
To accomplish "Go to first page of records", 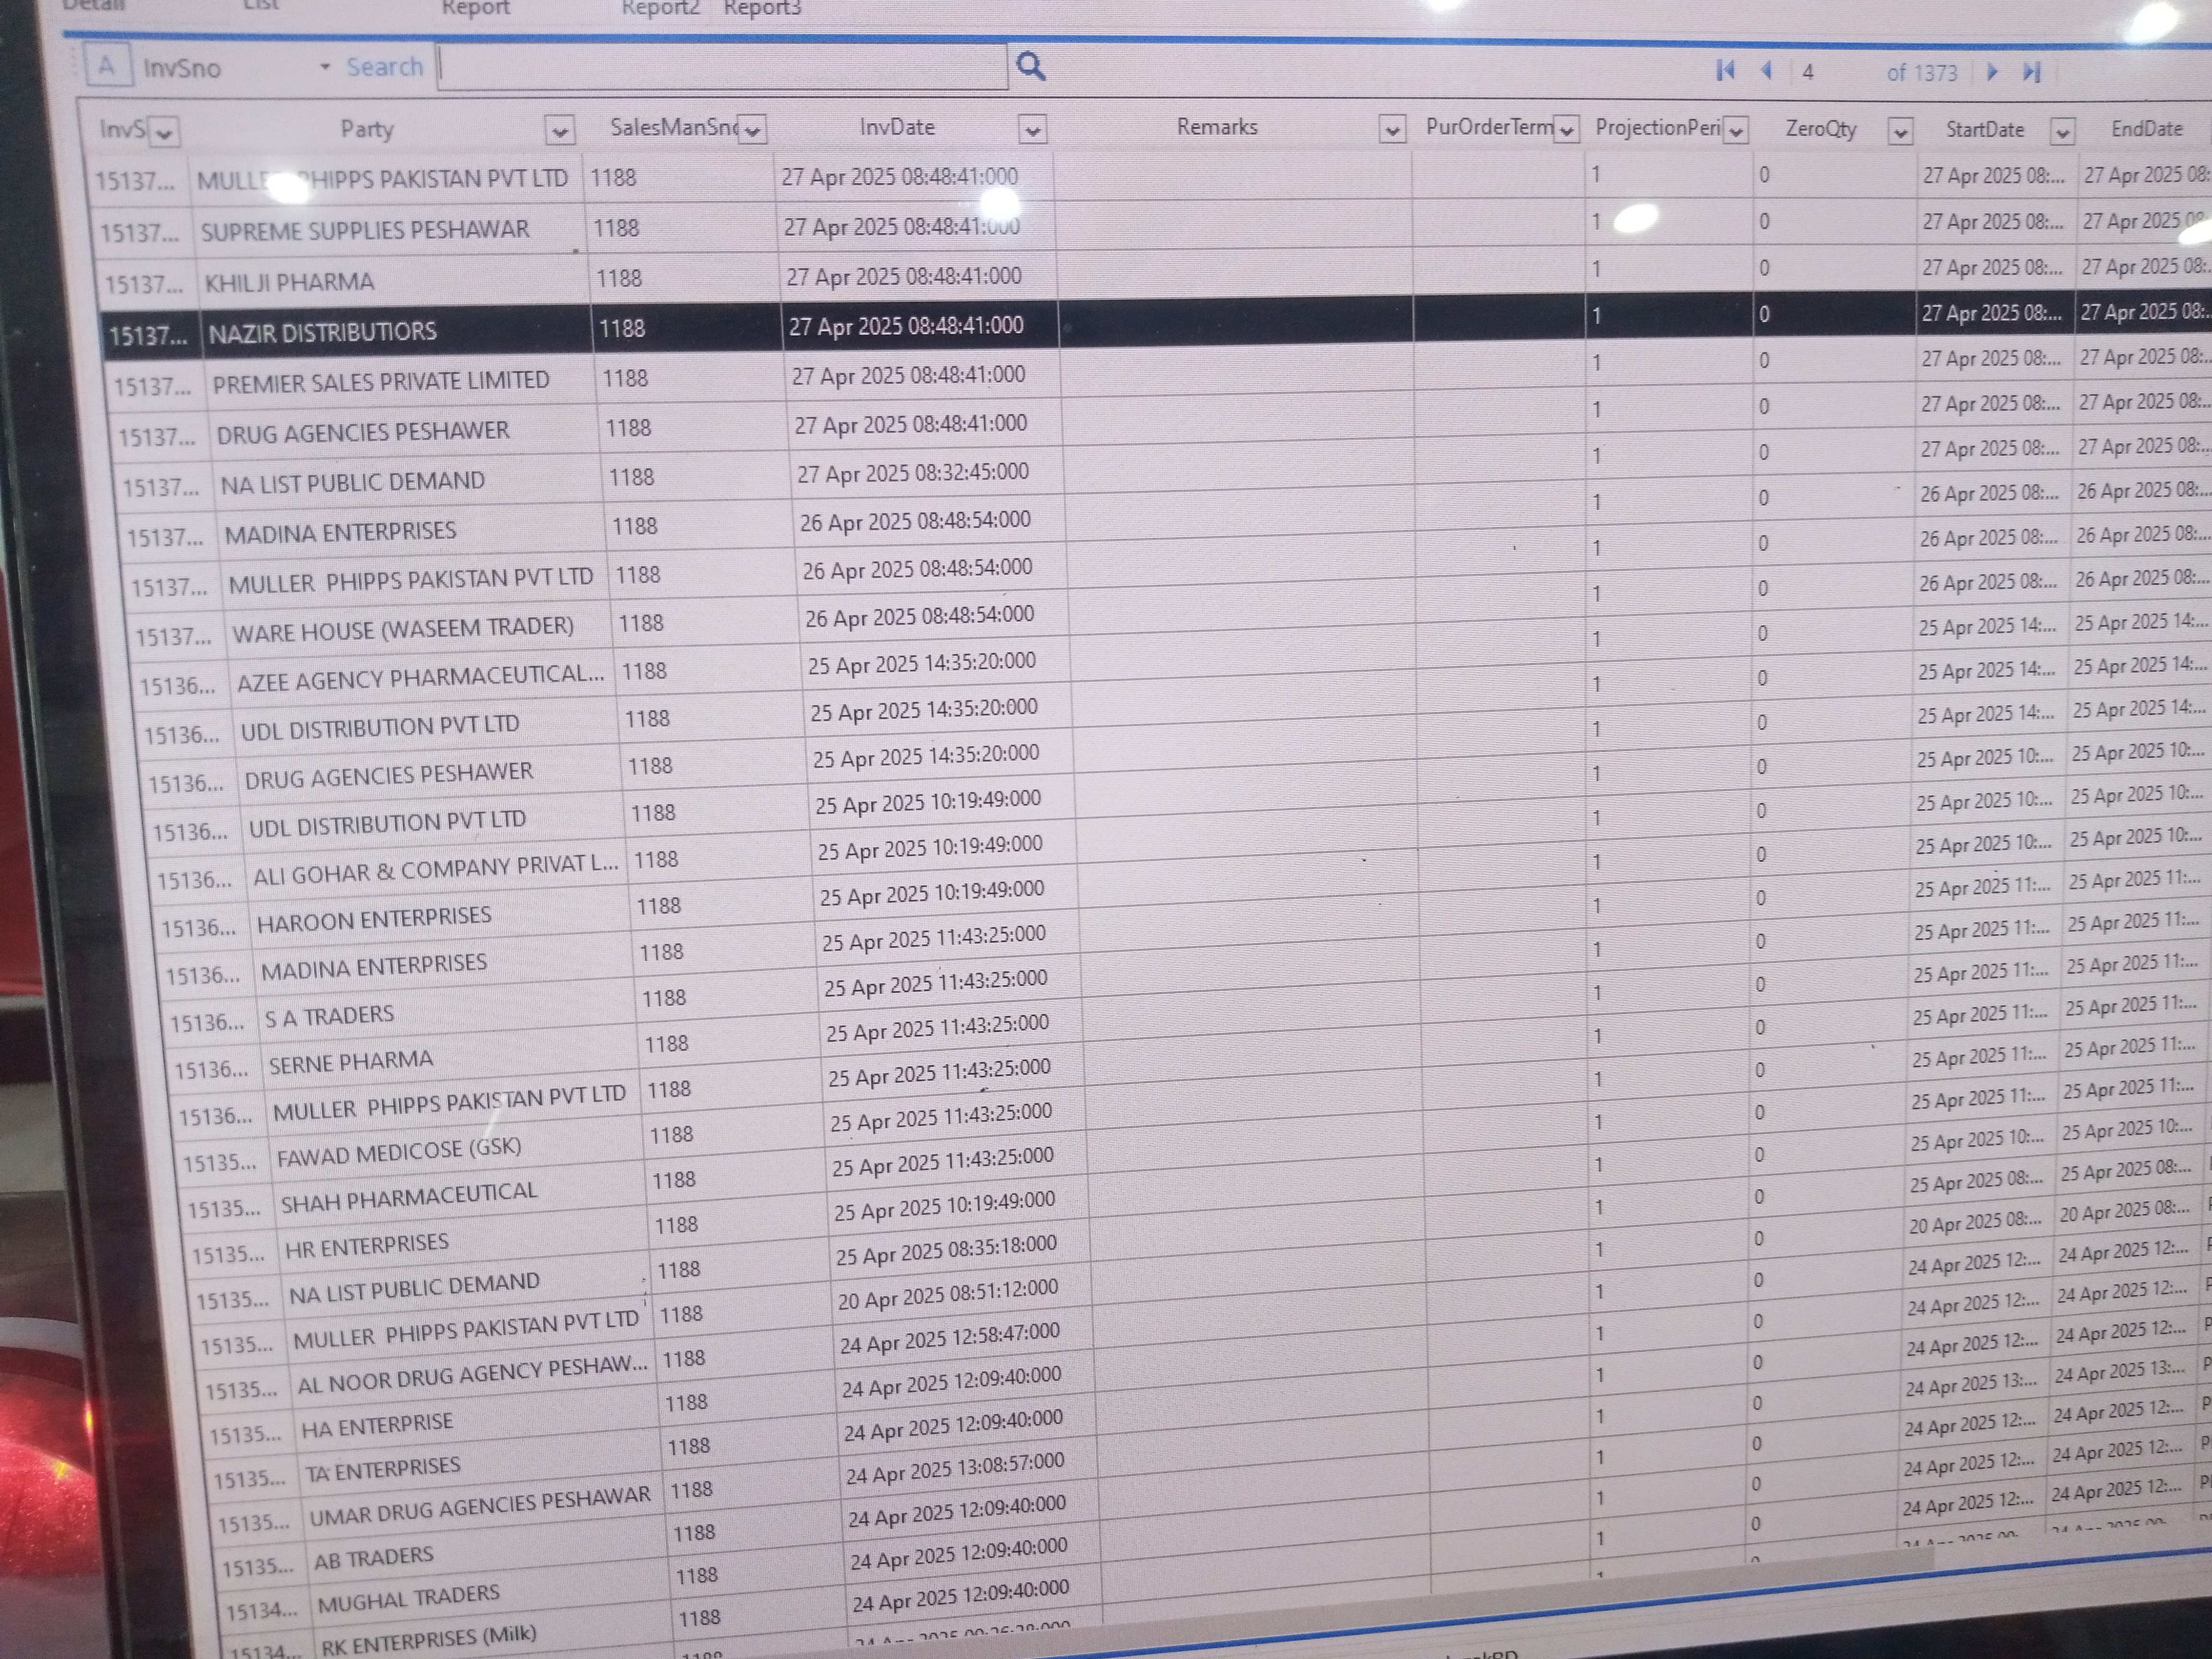I will tap(1725, 70).
